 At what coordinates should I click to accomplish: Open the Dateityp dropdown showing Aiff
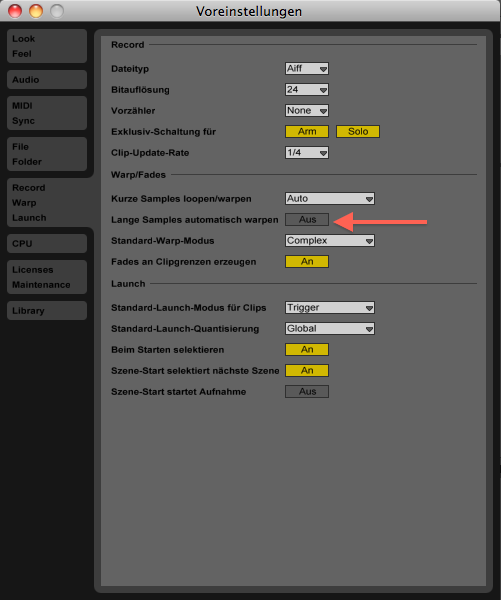(307, 68)
